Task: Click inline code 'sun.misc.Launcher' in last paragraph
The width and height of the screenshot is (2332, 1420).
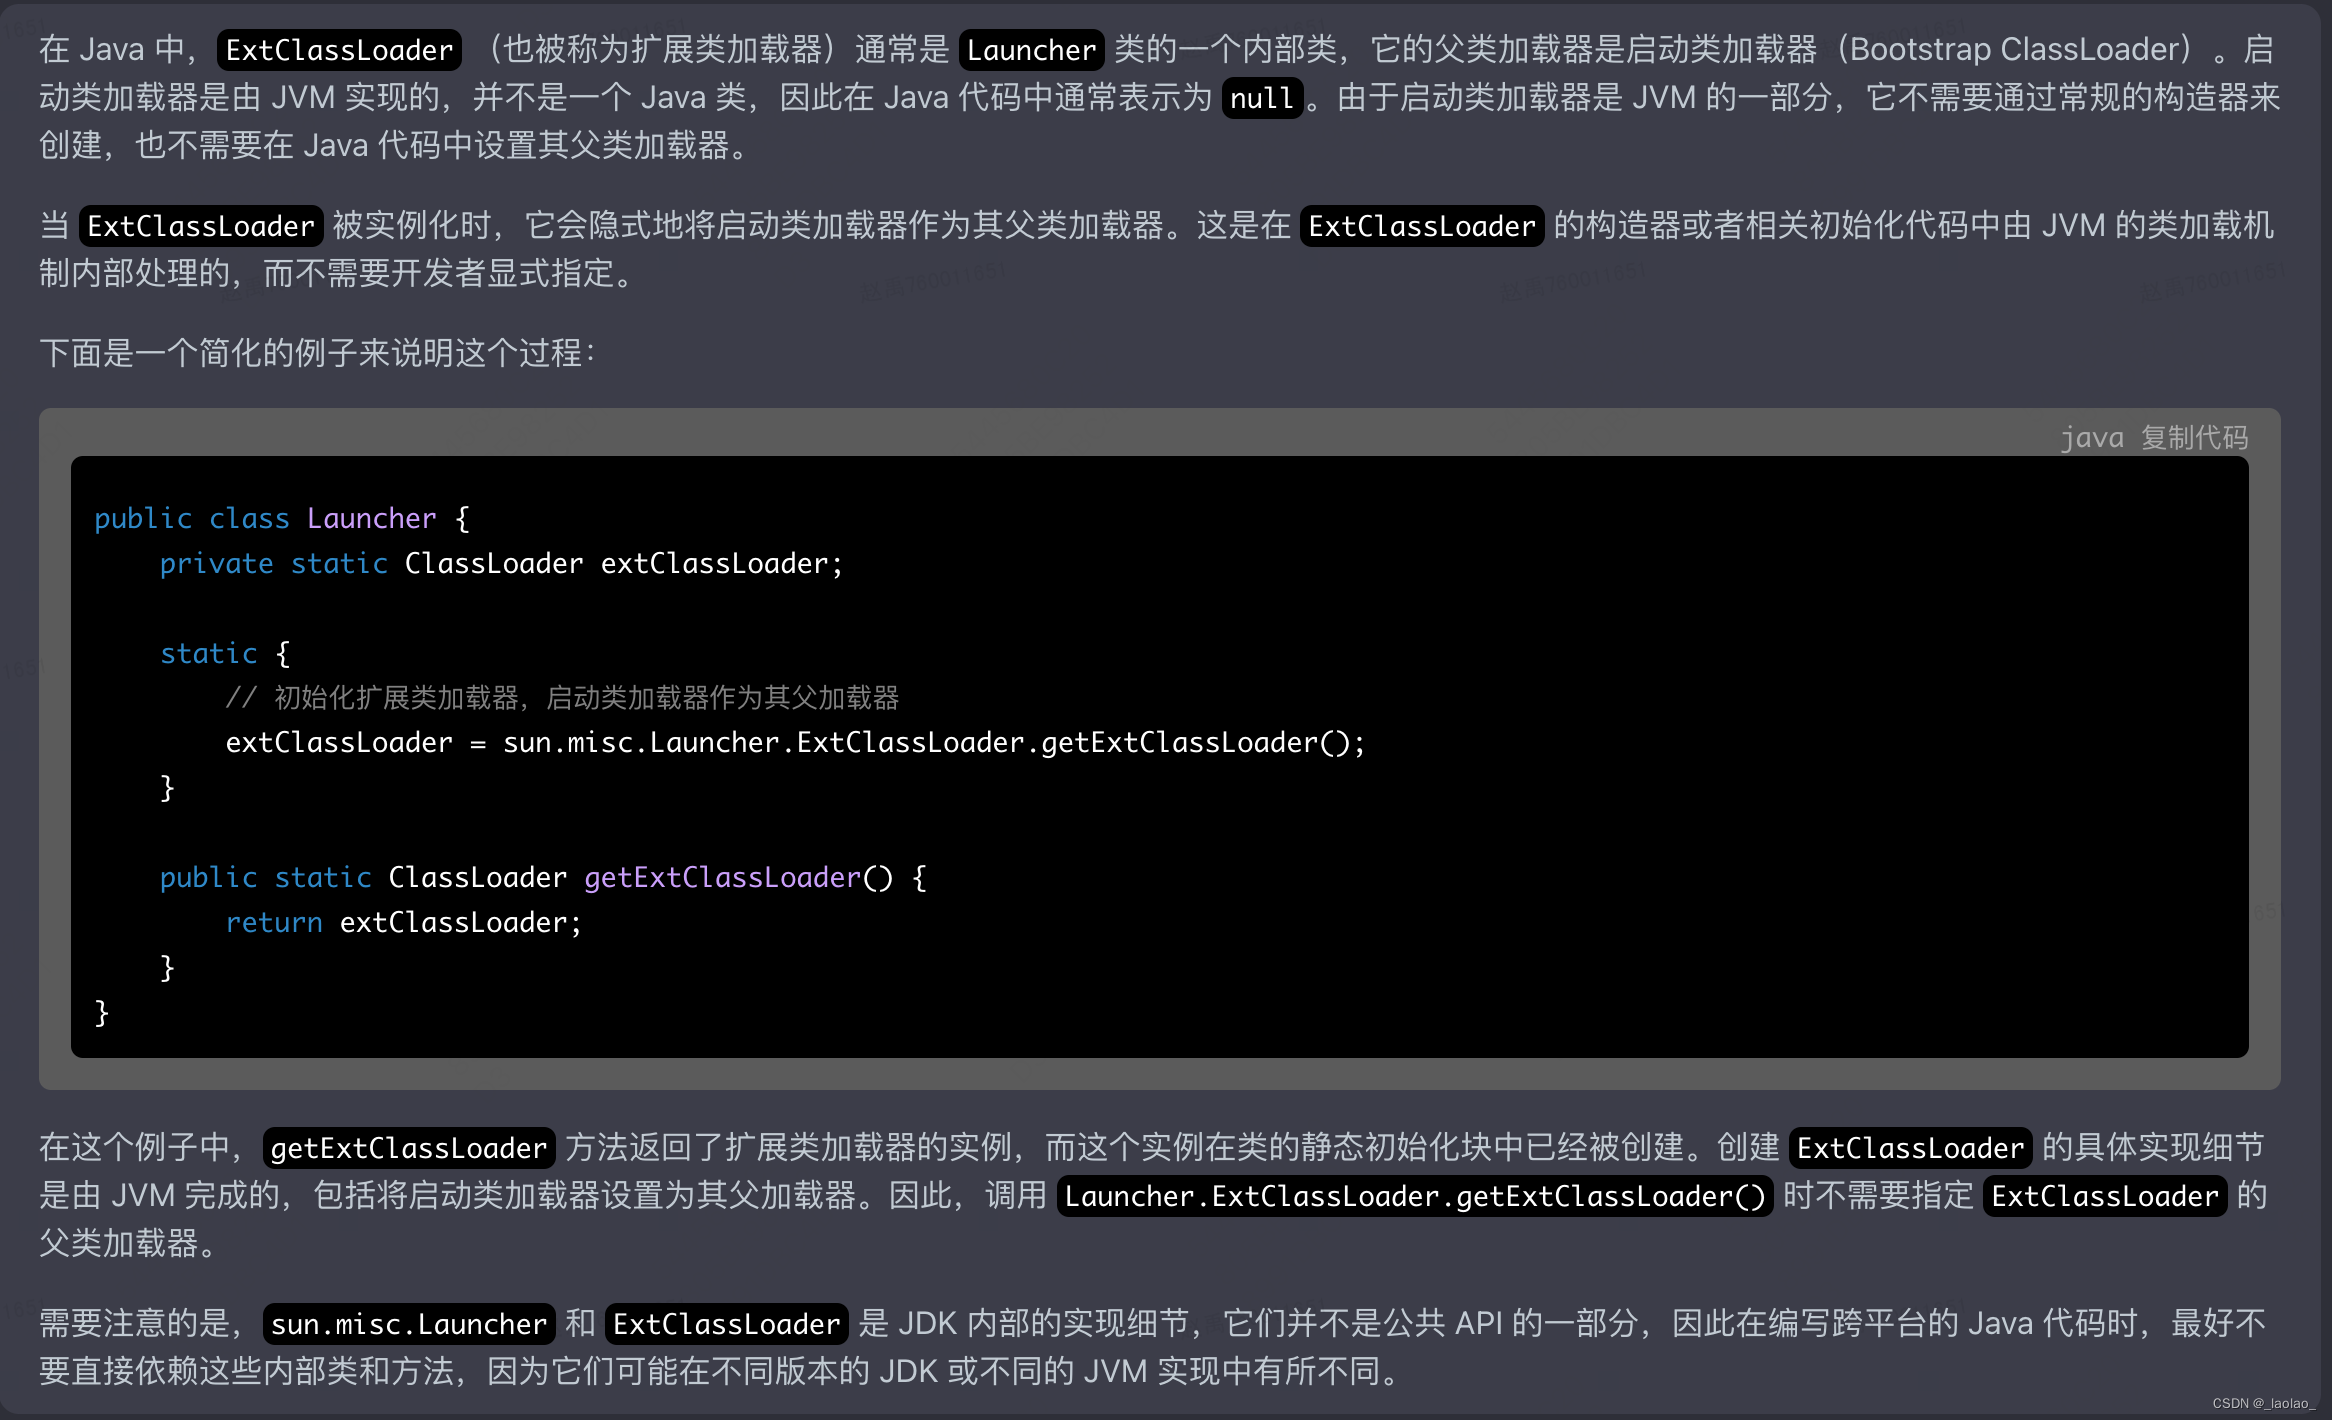Action: 409,1324
